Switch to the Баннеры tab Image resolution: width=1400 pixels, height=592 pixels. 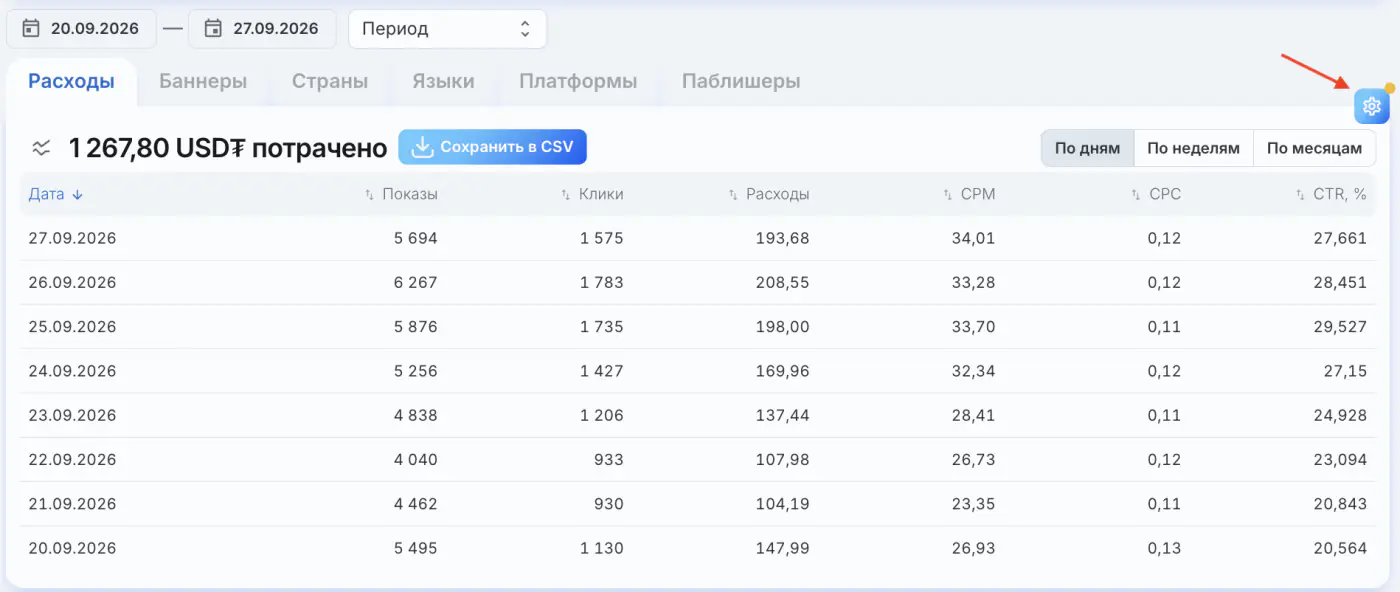point(203,81)
